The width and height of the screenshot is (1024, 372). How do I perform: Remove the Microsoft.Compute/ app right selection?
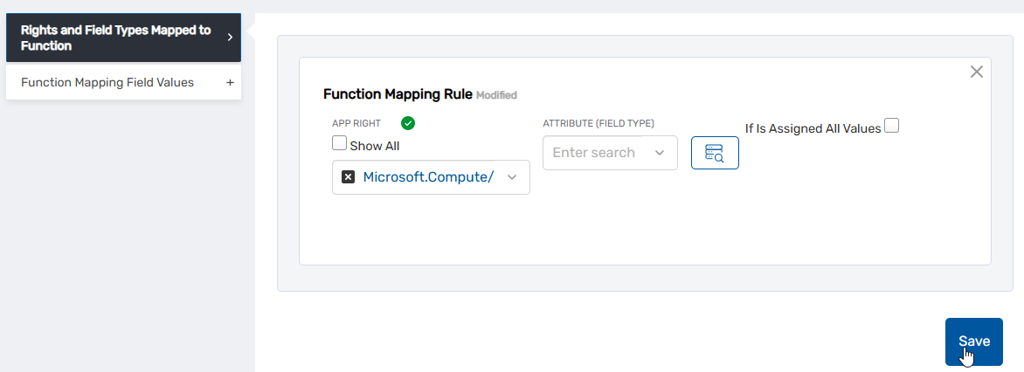tap(348, 177)
